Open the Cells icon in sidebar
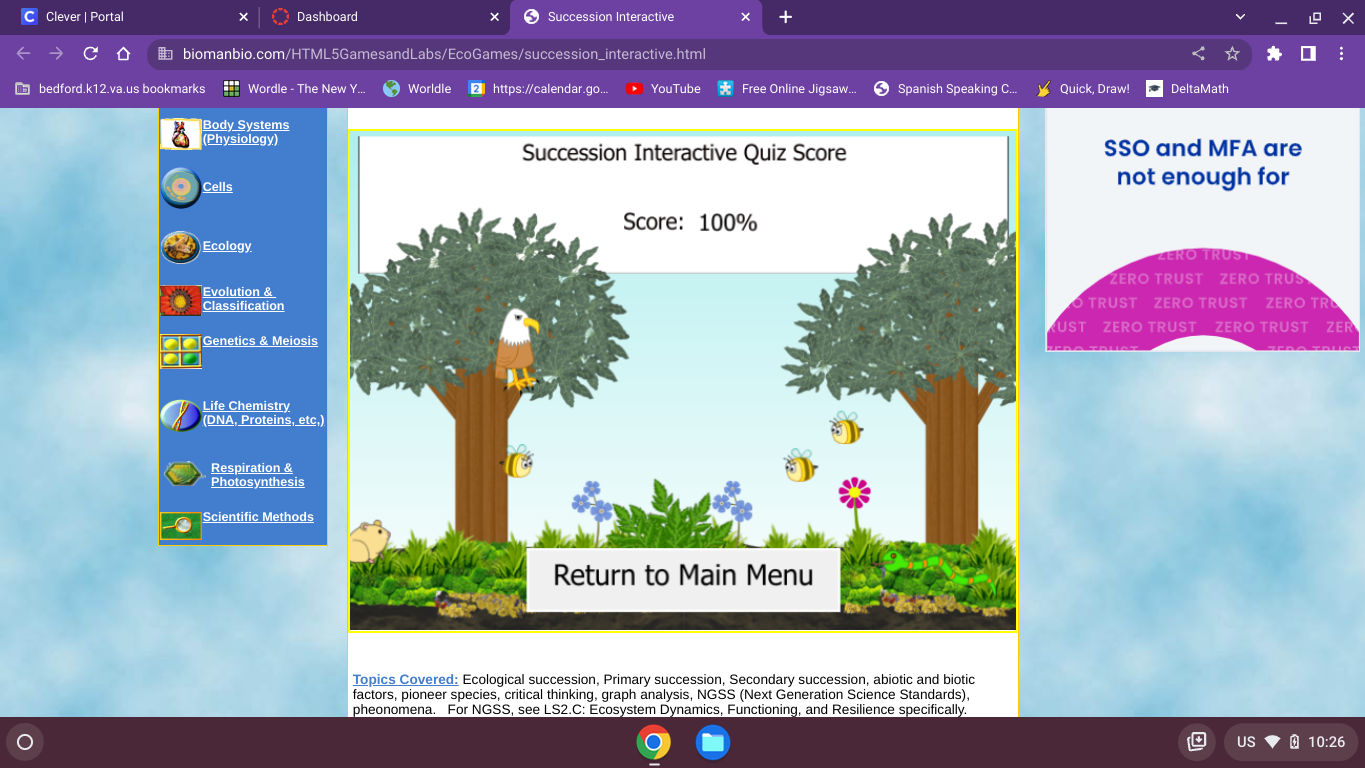 180,188
